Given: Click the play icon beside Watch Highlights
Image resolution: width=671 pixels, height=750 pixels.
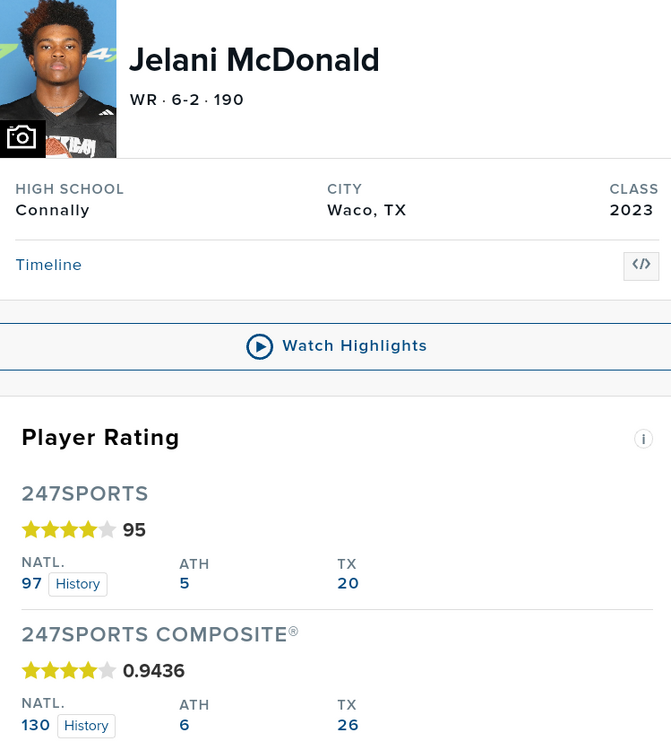Looking at the screenshot, I should (x=259, y=346).
